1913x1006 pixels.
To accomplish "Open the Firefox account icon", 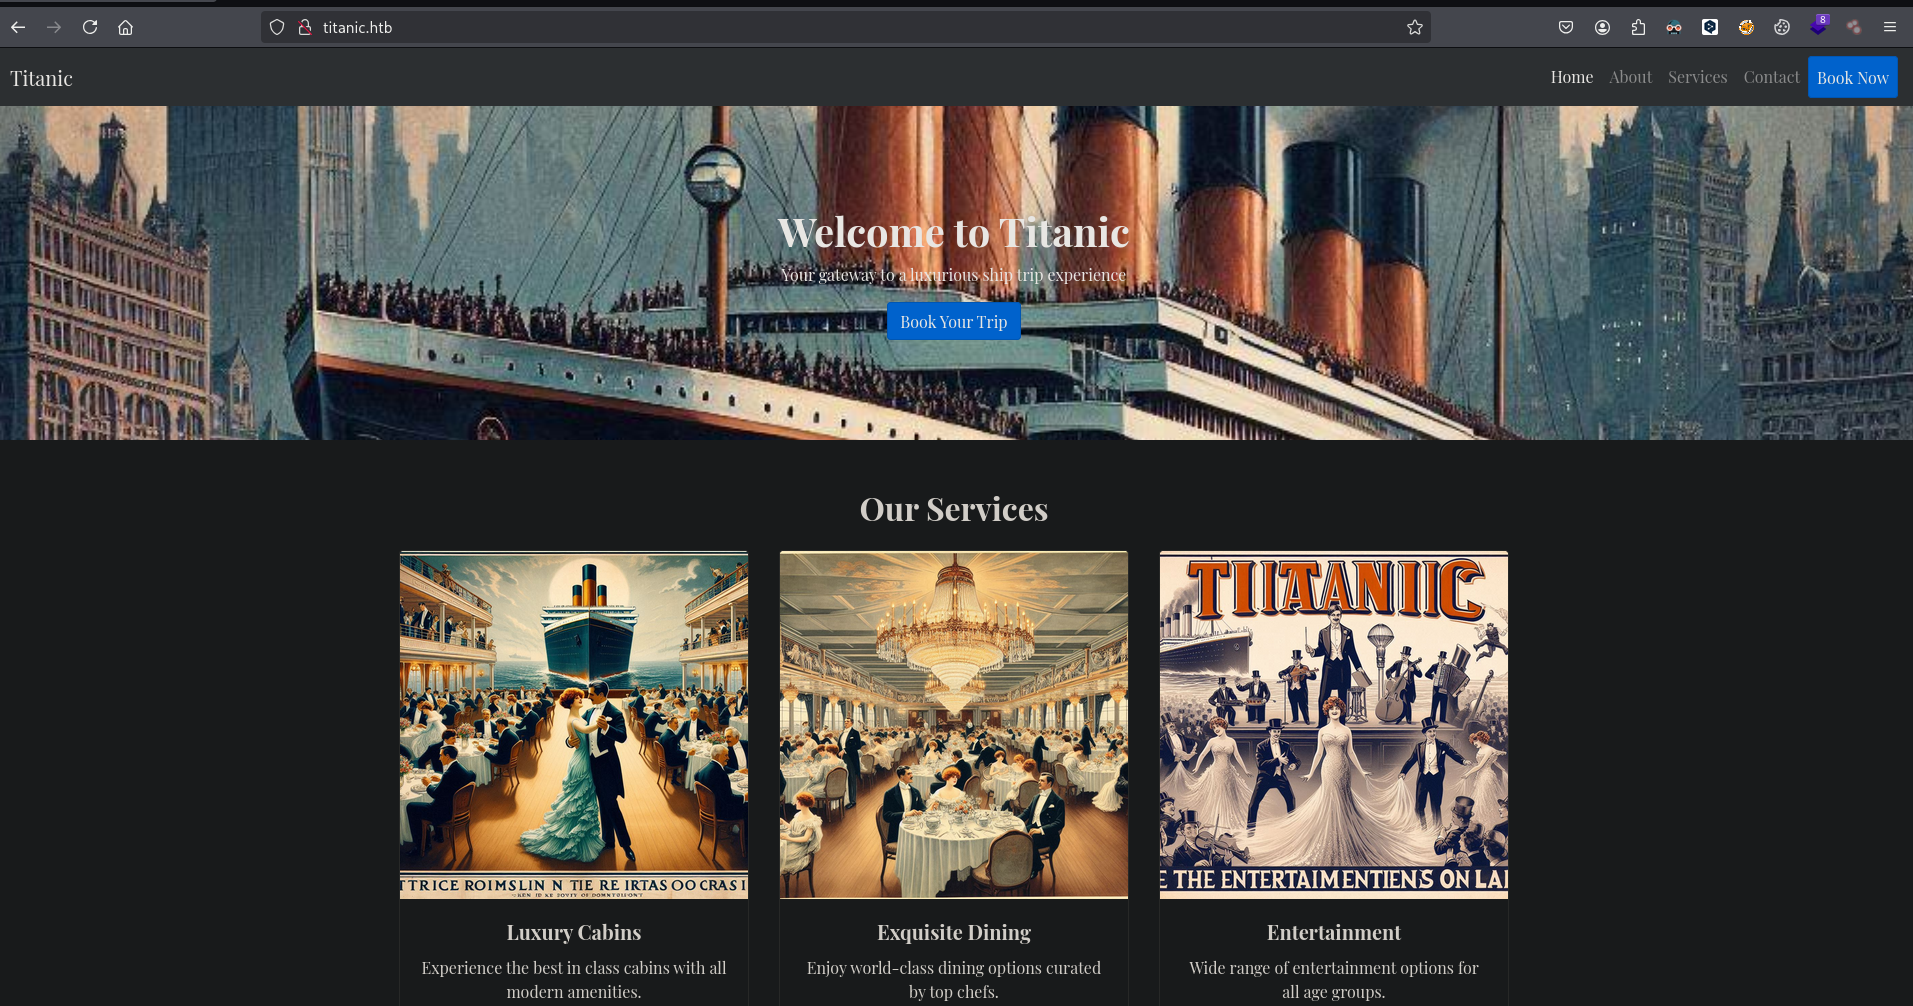I will [1602, 27].
